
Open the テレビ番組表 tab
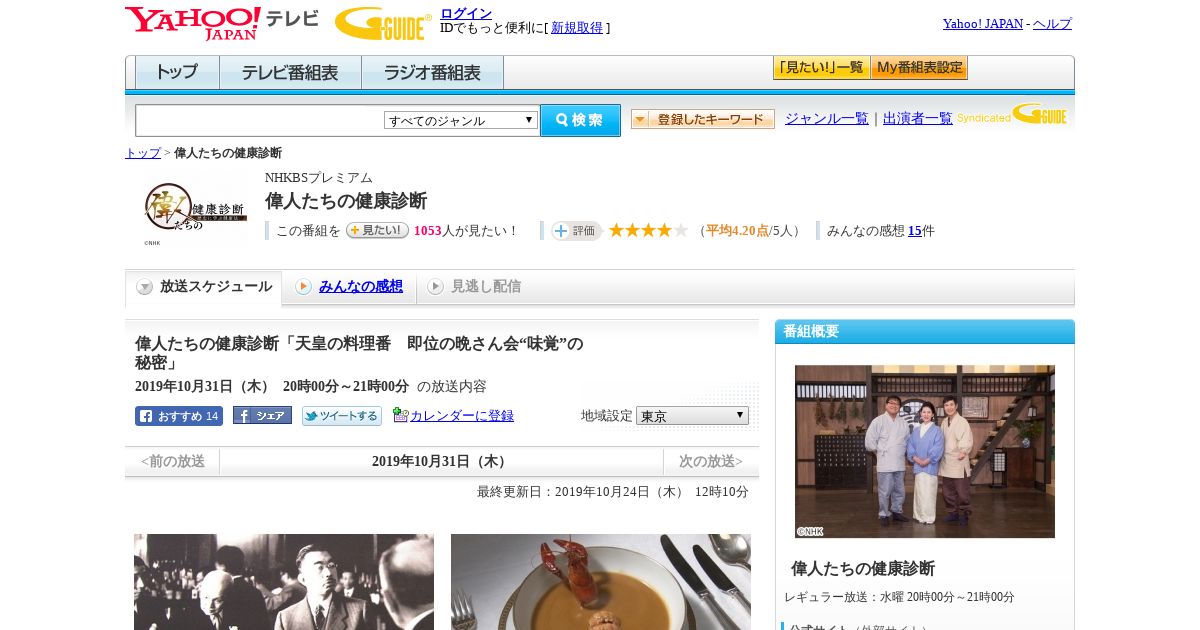290,73
